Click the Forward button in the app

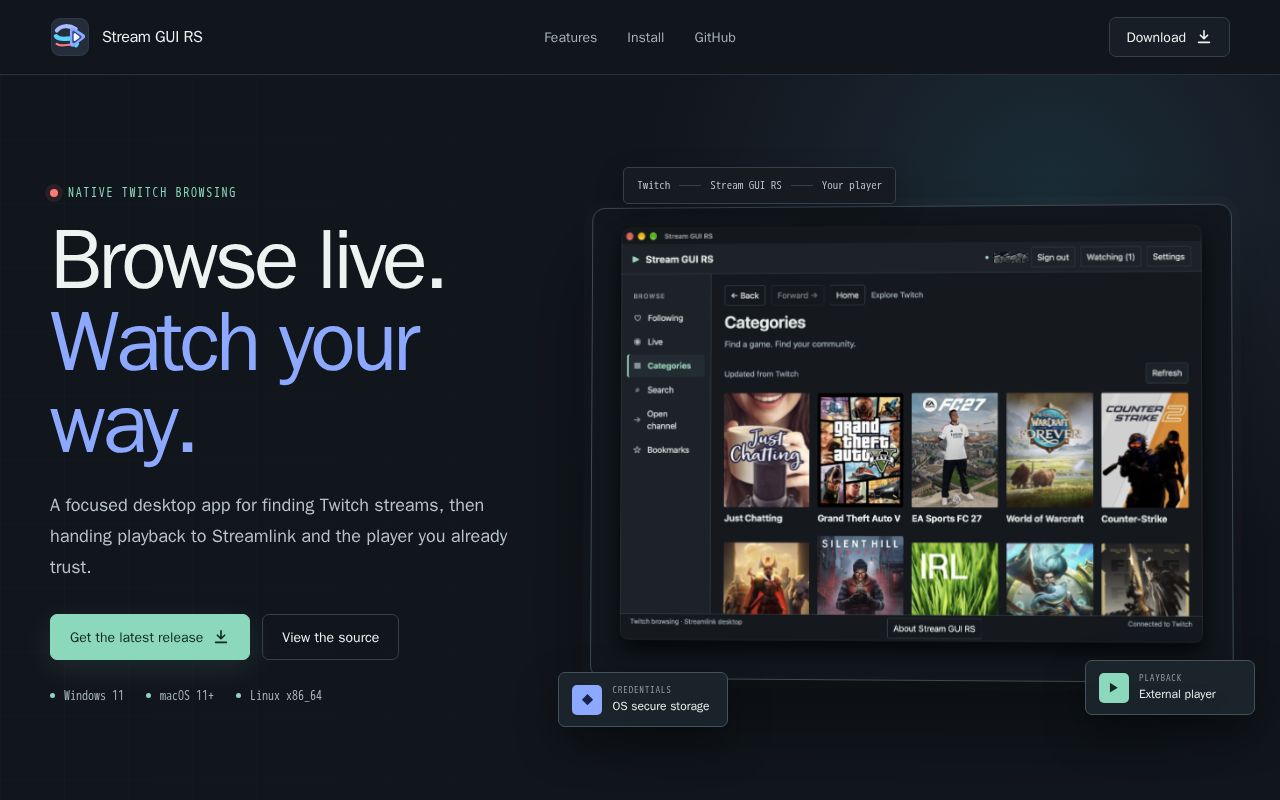797,295
